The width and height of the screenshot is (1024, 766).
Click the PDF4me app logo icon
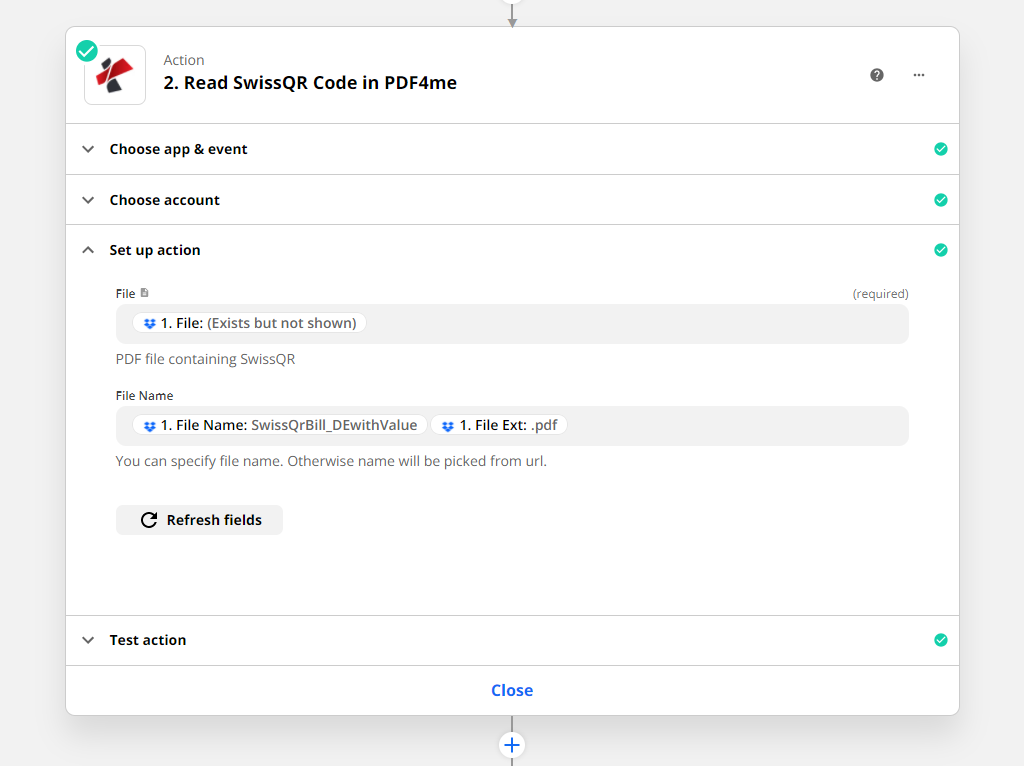115,75
